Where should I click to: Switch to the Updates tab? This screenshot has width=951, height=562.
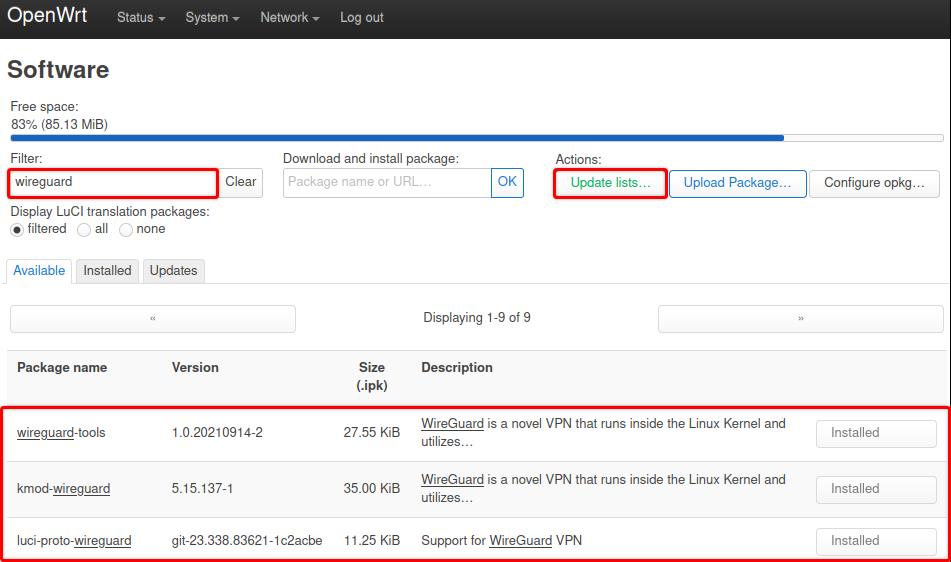pos(173,271)
